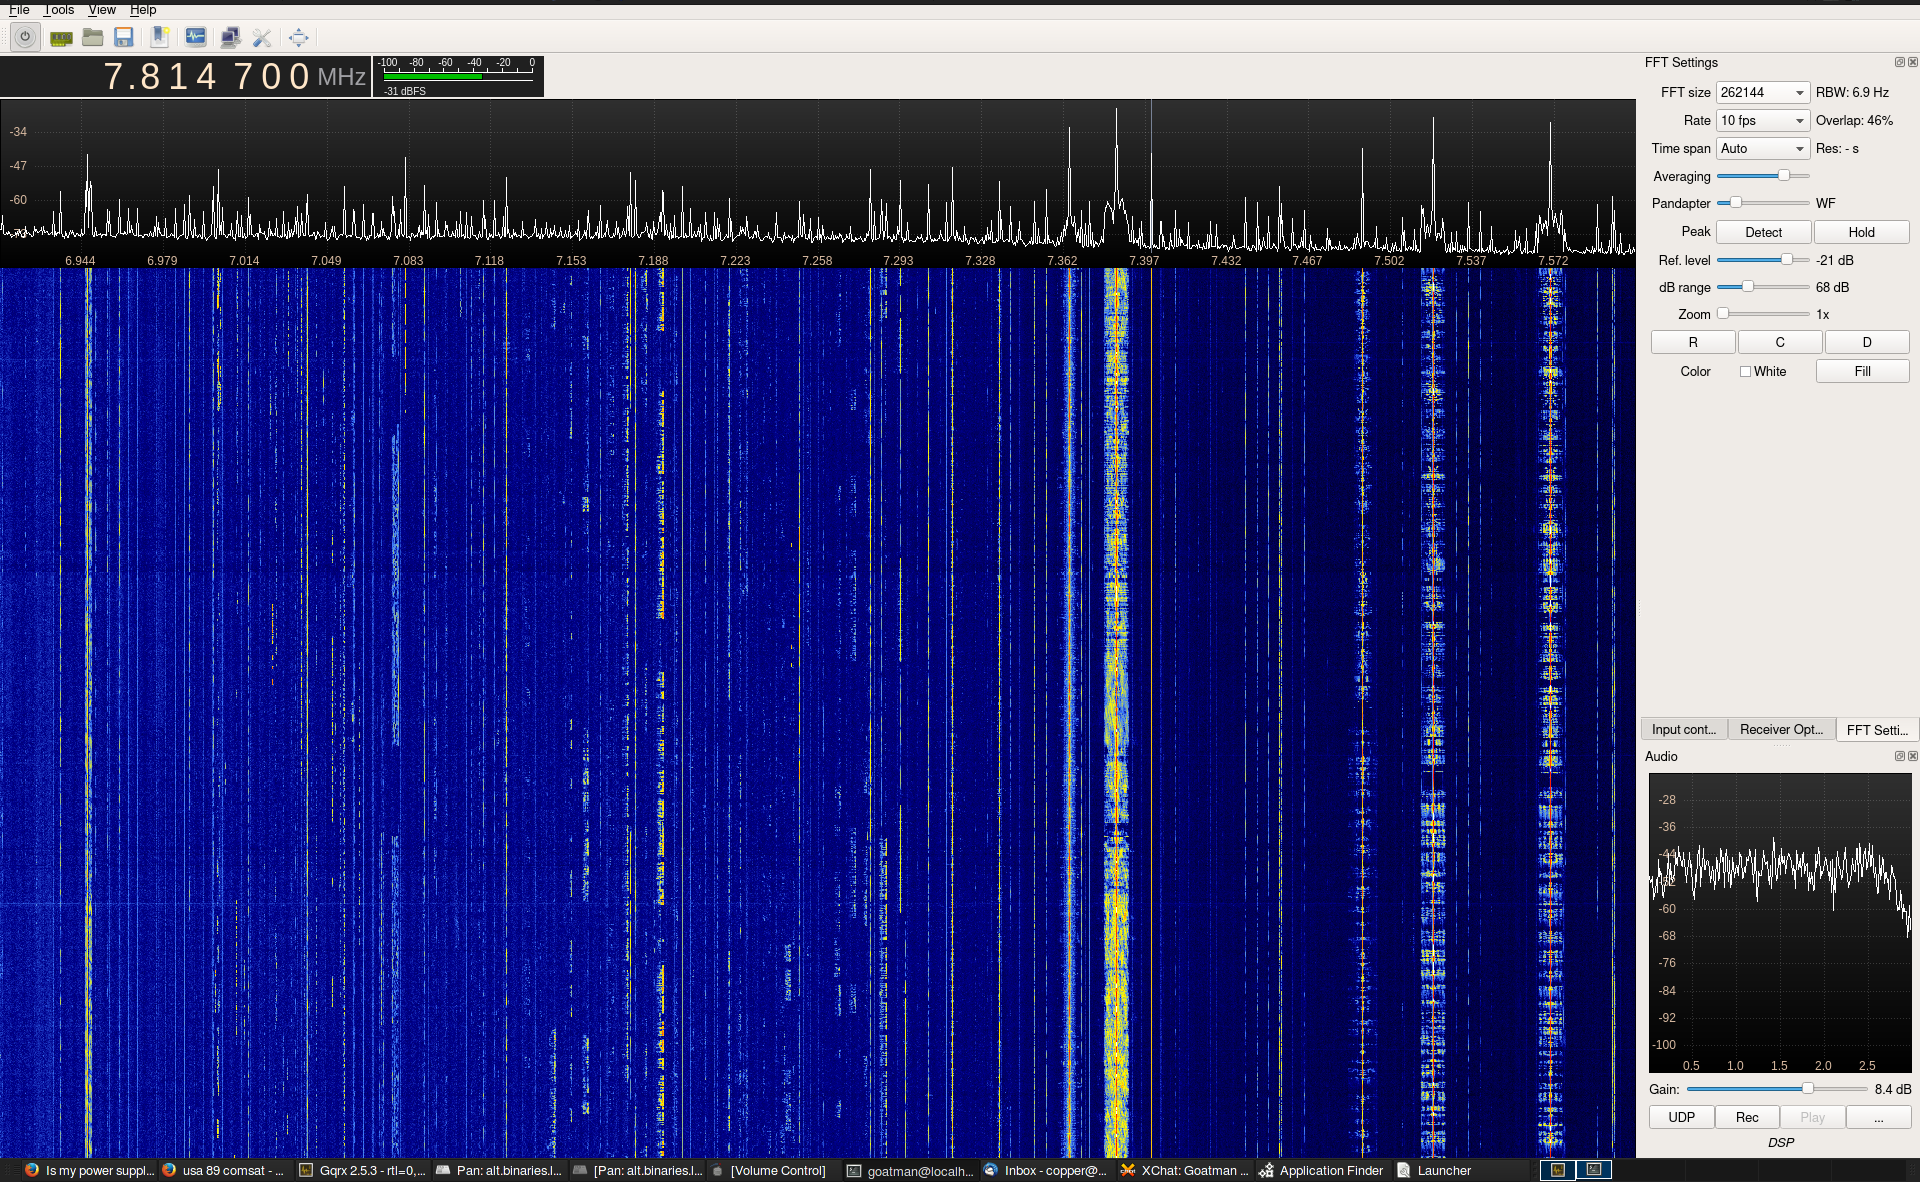Open the Tools menu
This screenshot has width=1920, height=1182.
coord(59,10)
